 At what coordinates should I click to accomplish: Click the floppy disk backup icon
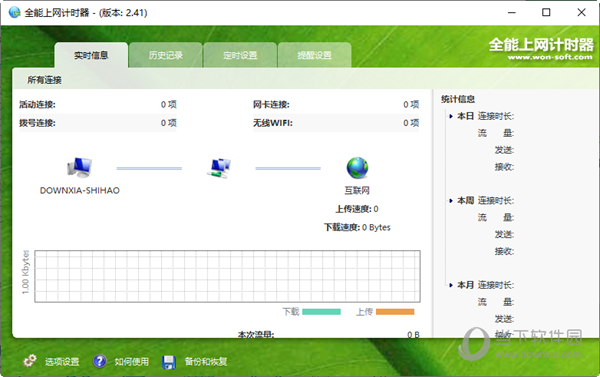point(169,362)
